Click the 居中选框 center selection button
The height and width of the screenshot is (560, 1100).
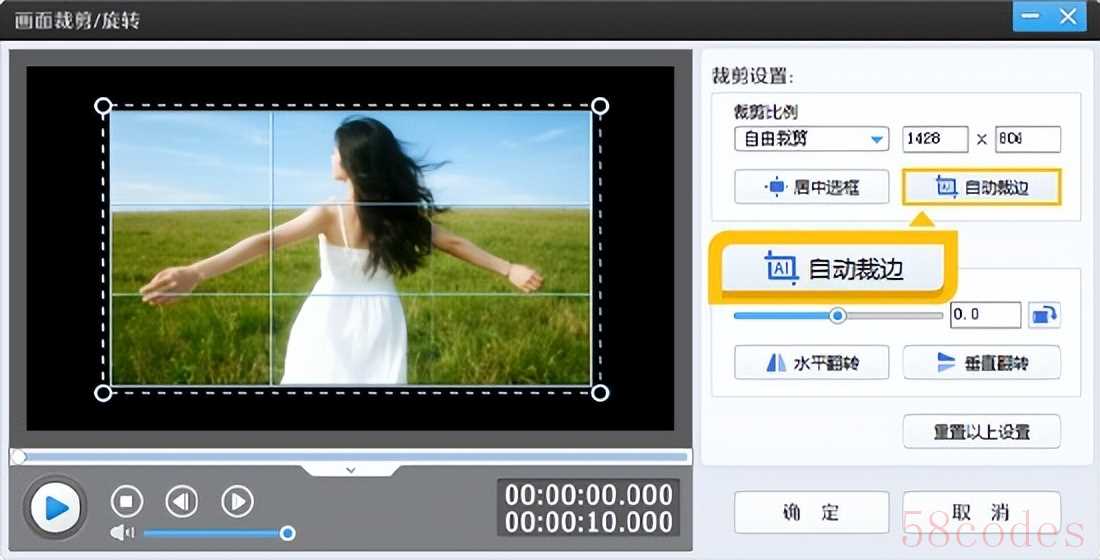pos(811,187)
